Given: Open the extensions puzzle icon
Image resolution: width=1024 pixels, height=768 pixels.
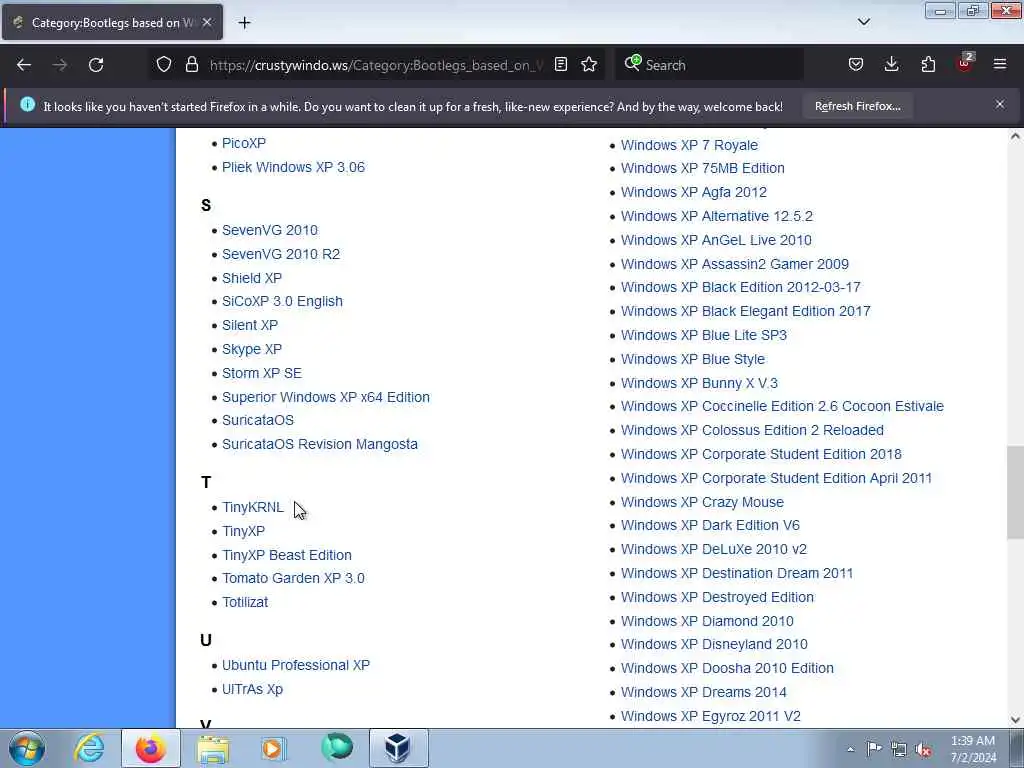Looking at the screenshot, I should [x=928, y=65].
